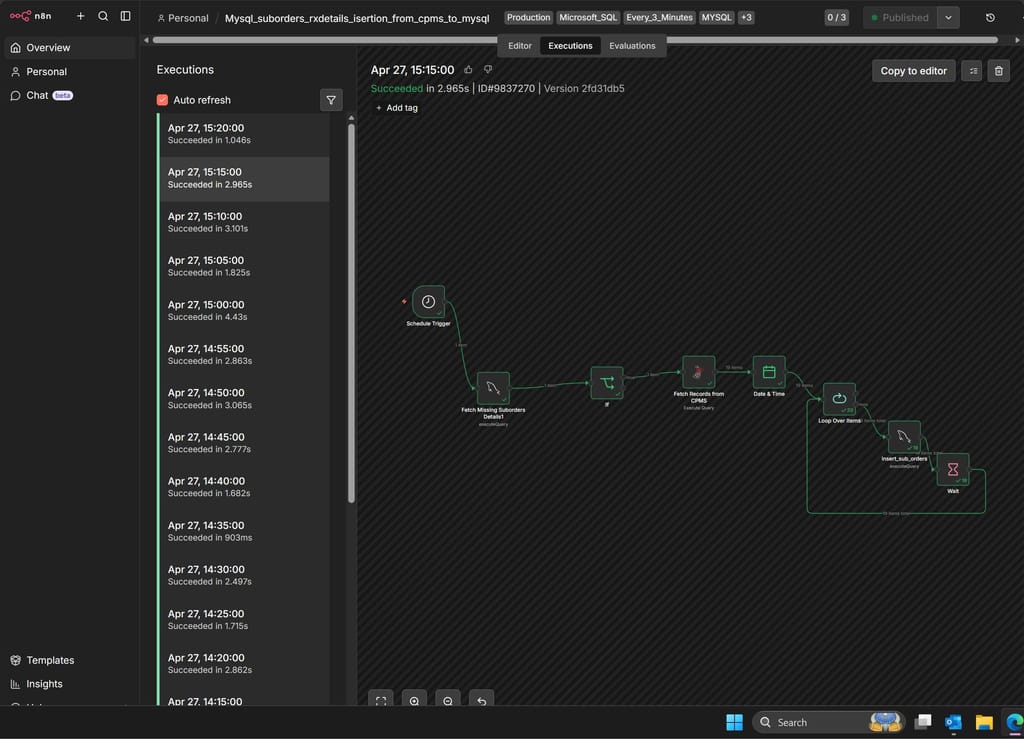This screenshot has height=740, width=1024.
Task: Click the filter executions funnel icon
Action: [331, 100]
